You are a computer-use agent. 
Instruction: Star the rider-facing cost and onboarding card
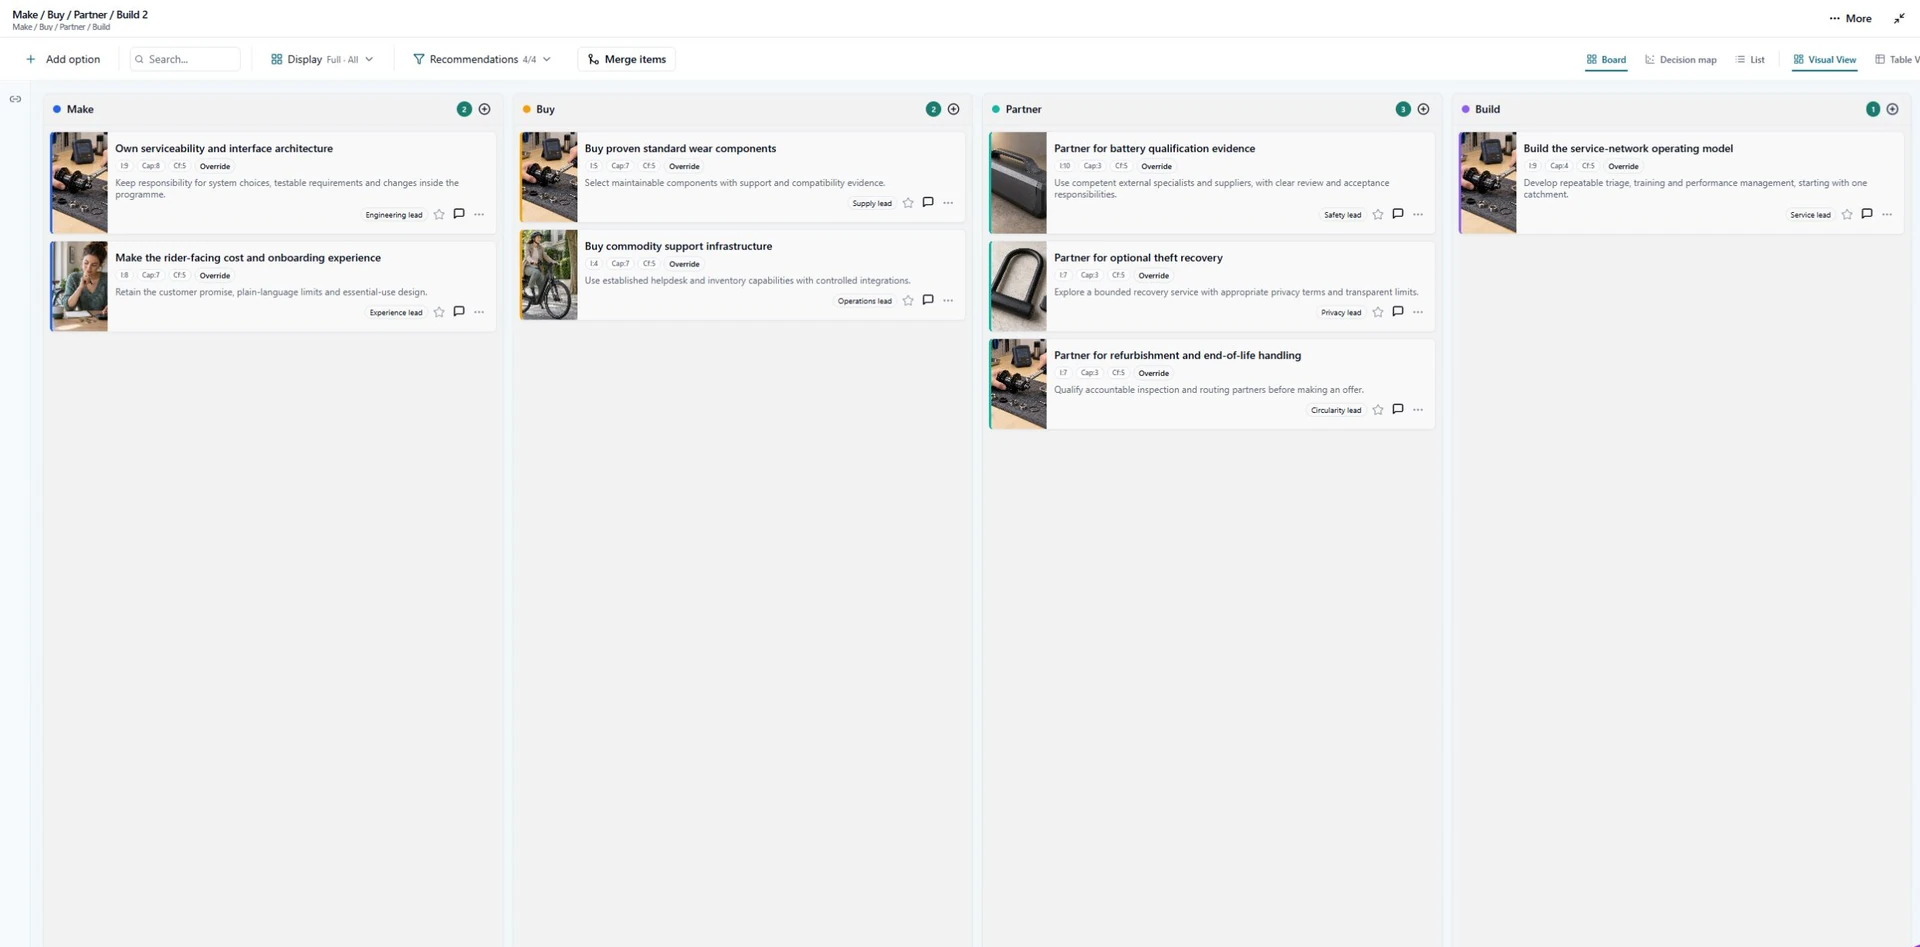pyautogui.click(x=439, y=312)
